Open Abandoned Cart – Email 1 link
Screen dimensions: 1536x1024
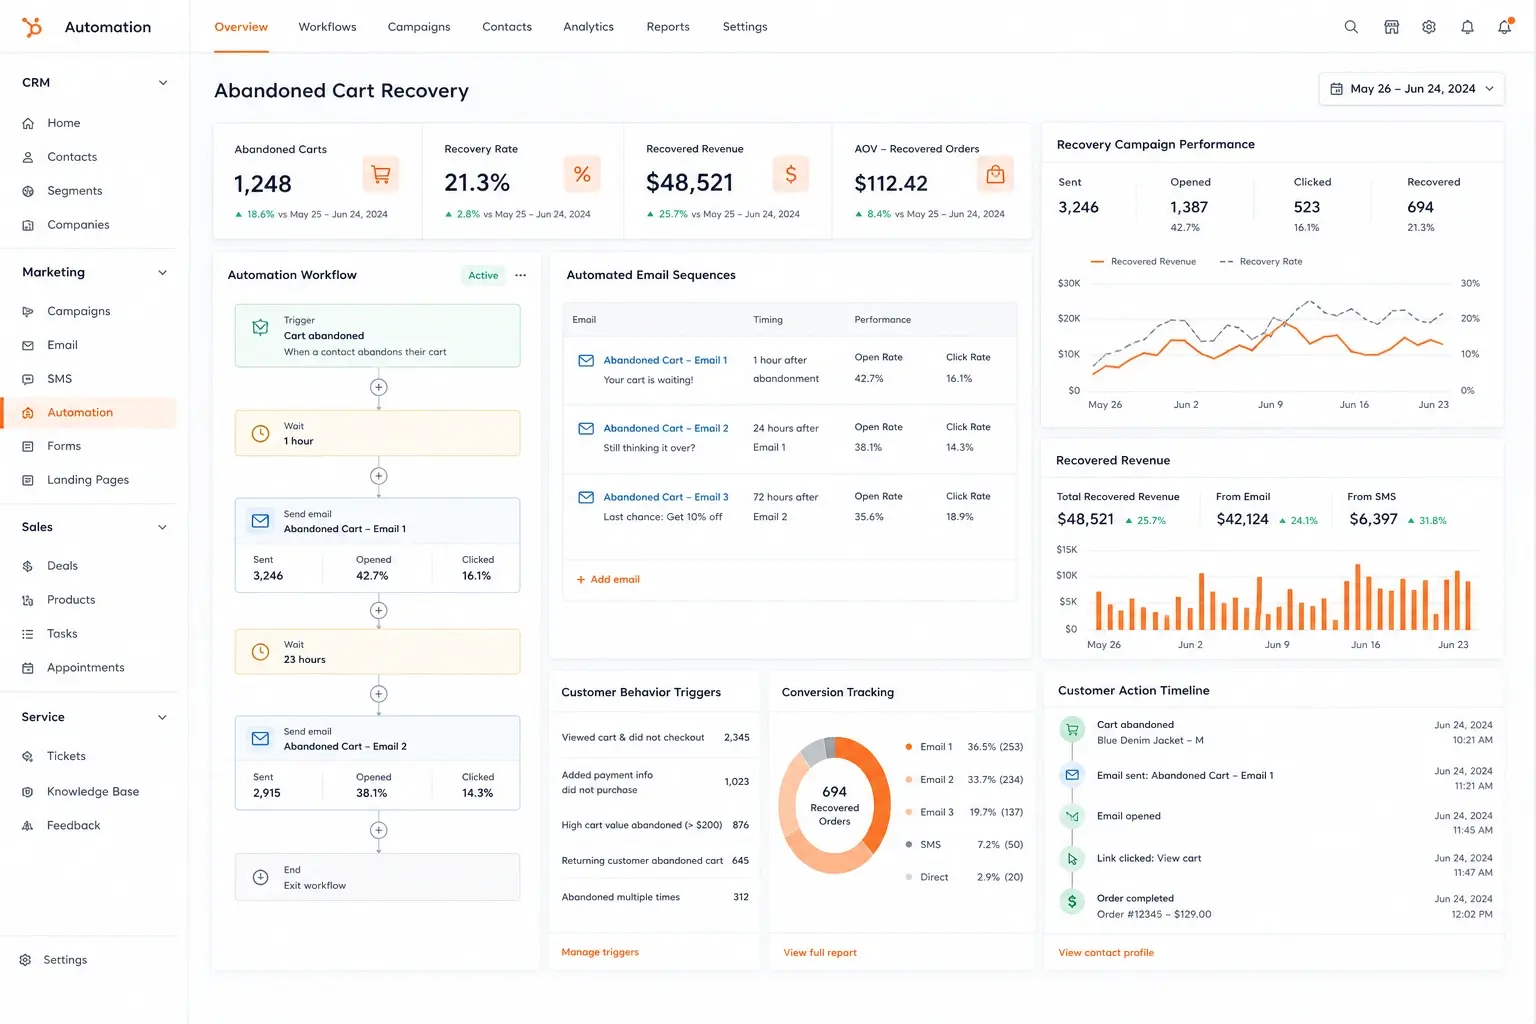point(665,360)
